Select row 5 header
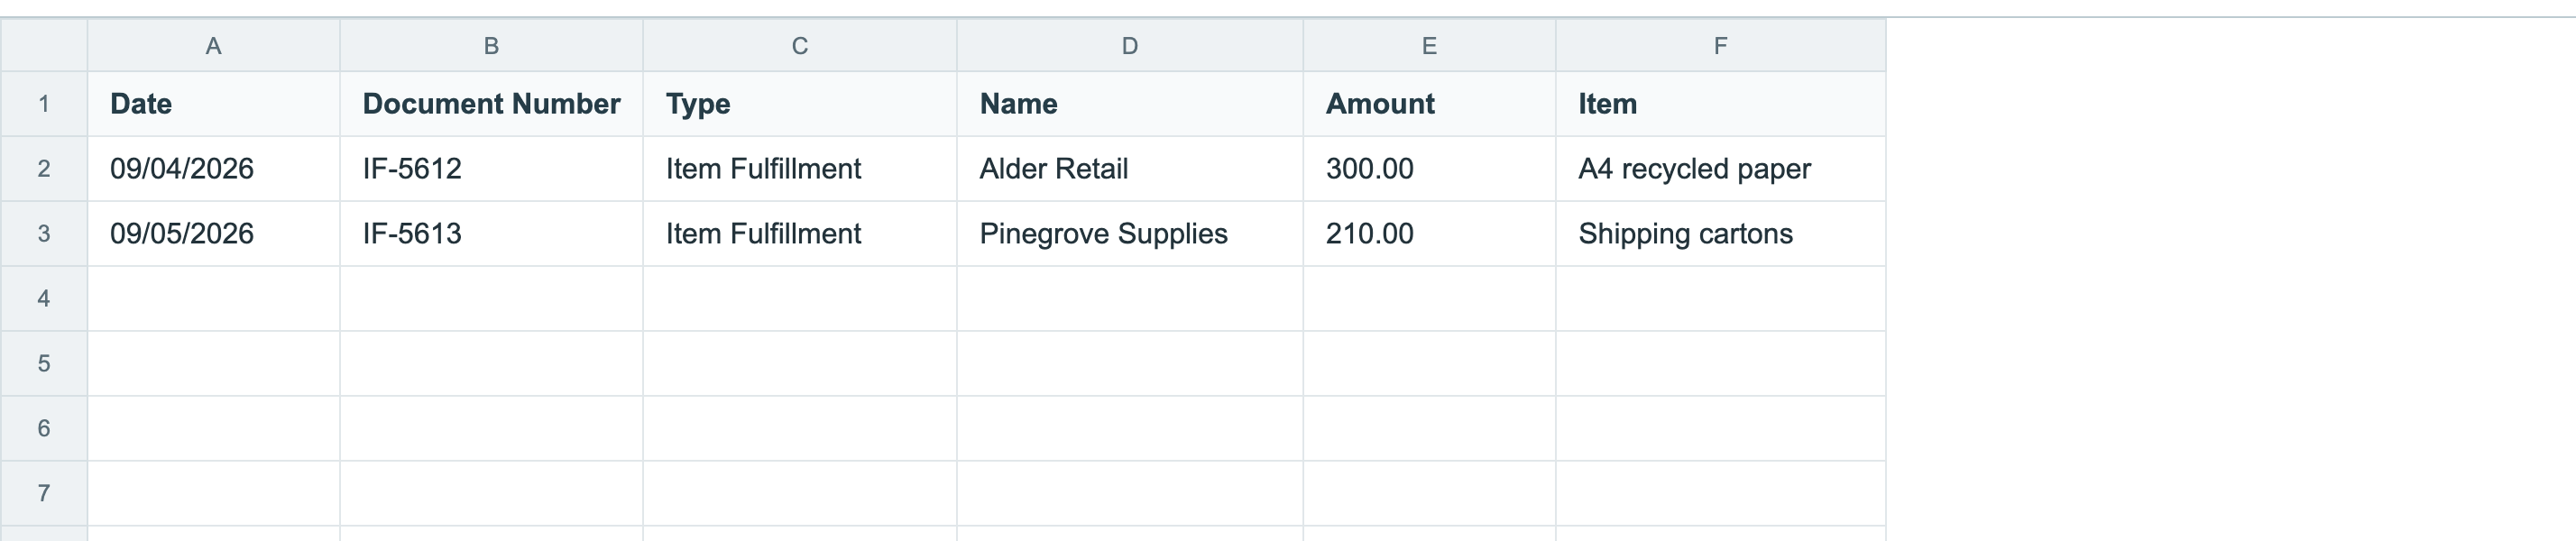 [x=44, y=364]
